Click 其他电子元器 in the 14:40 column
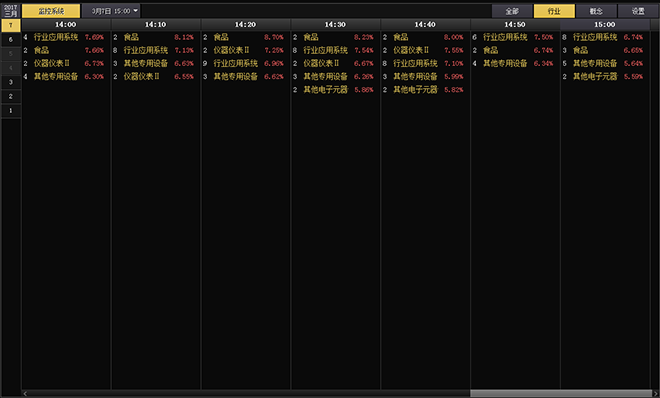This screenshot has height=398, width=660. click(x=415, y=89)
